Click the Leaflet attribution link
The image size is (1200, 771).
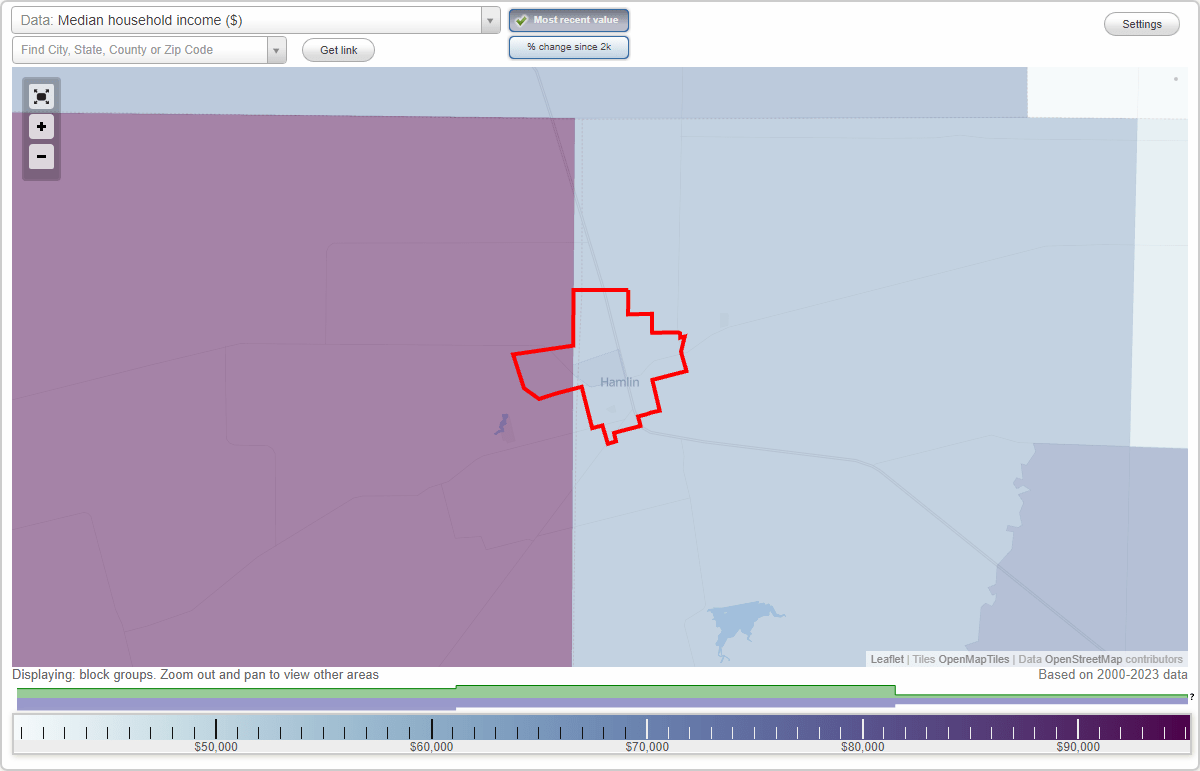(886, 659)
